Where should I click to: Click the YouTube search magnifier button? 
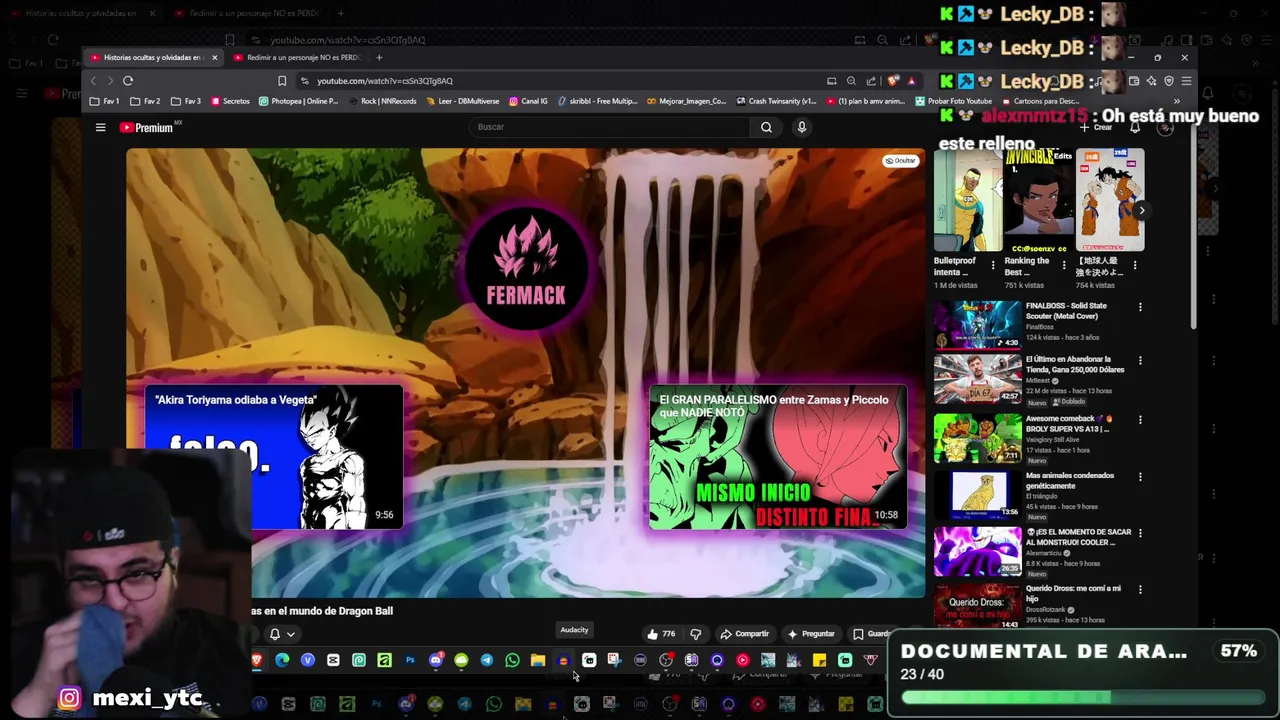[x=766, y=127]
